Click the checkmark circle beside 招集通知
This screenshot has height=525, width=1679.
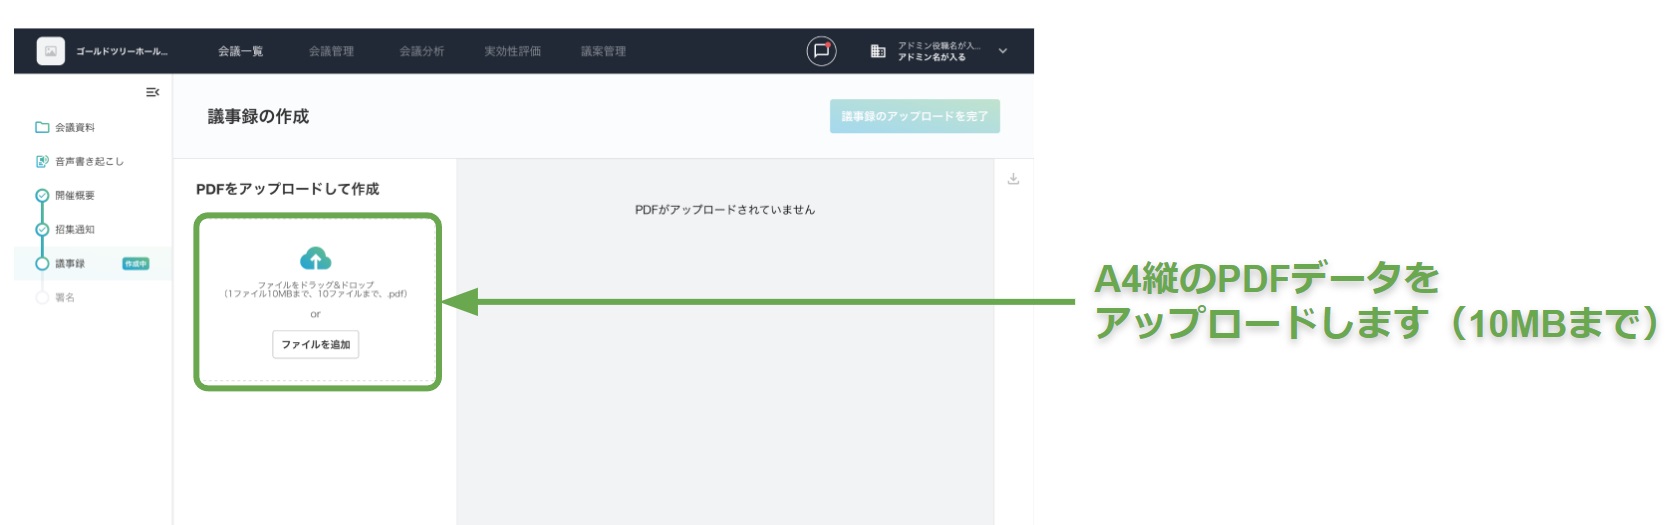click(x=42, y=229)
